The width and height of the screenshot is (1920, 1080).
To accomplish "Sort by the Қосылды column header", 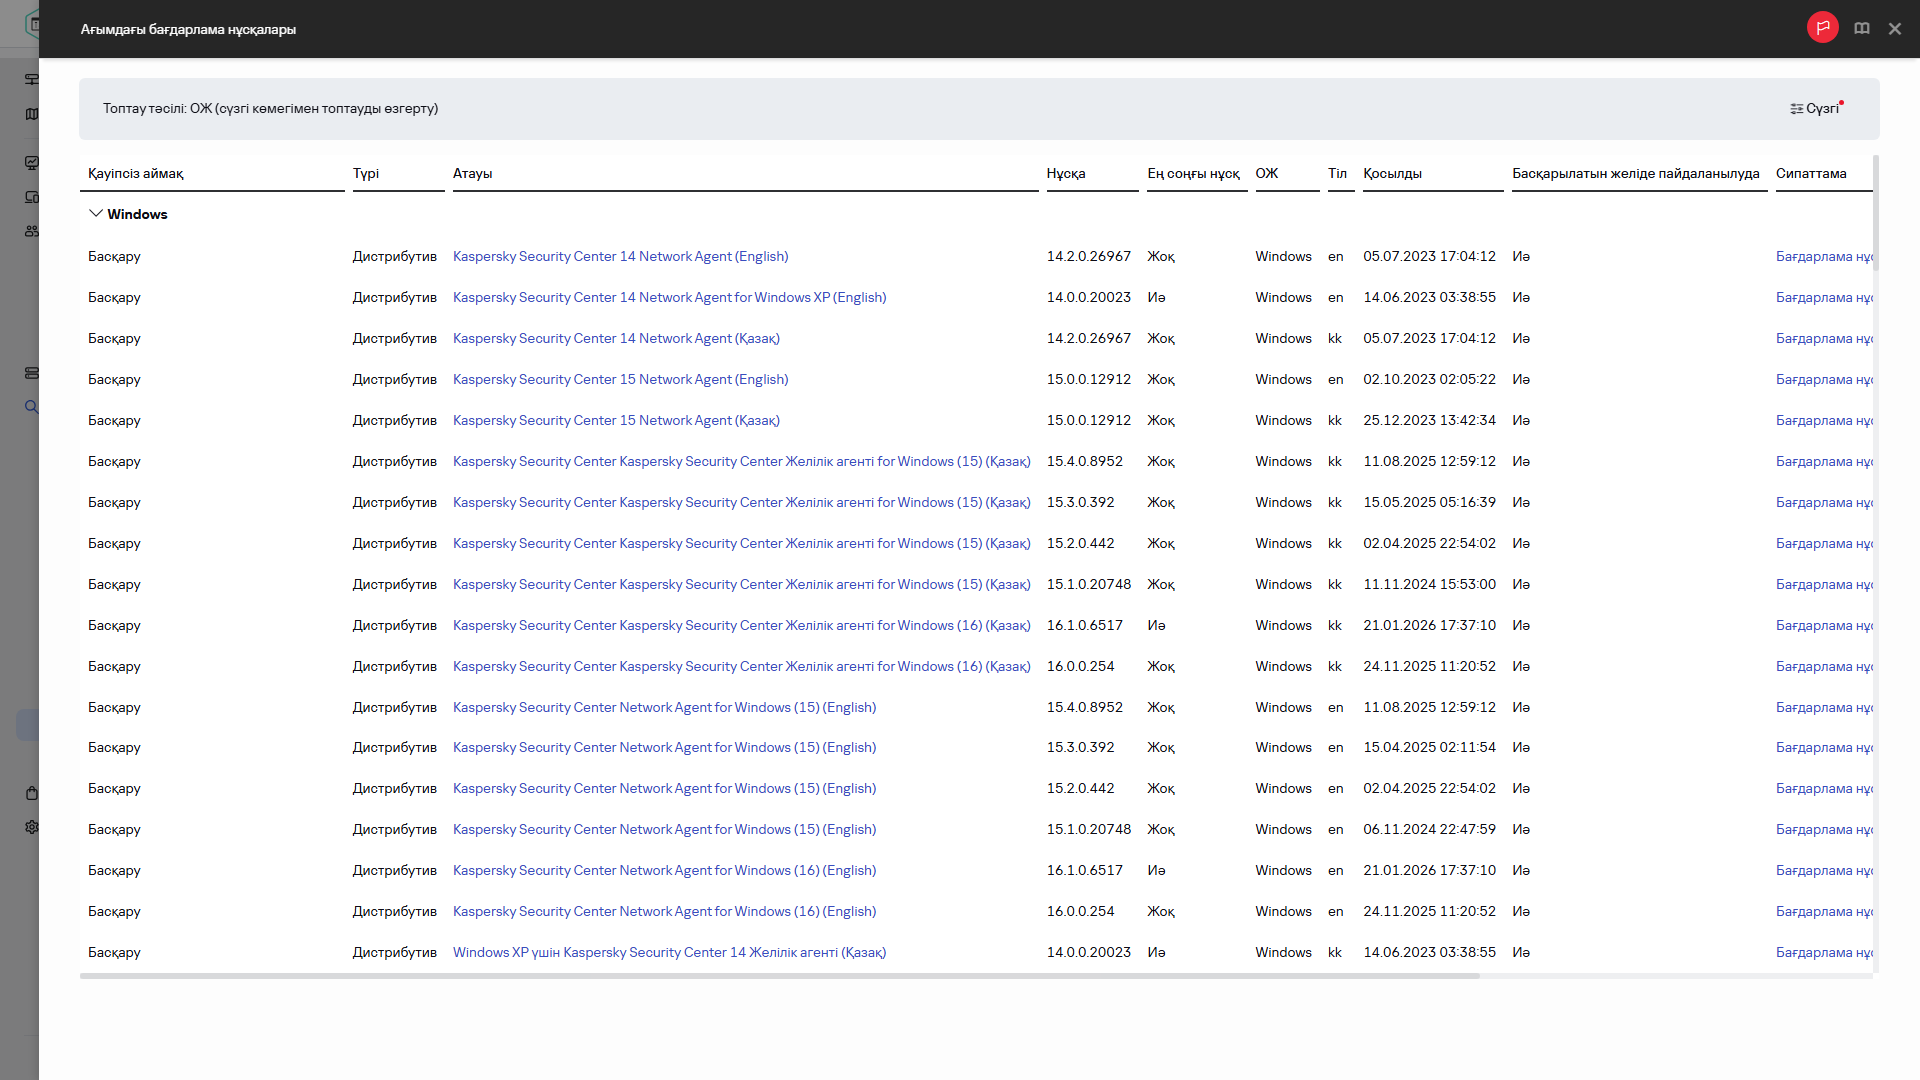I will click(1392, 173).
